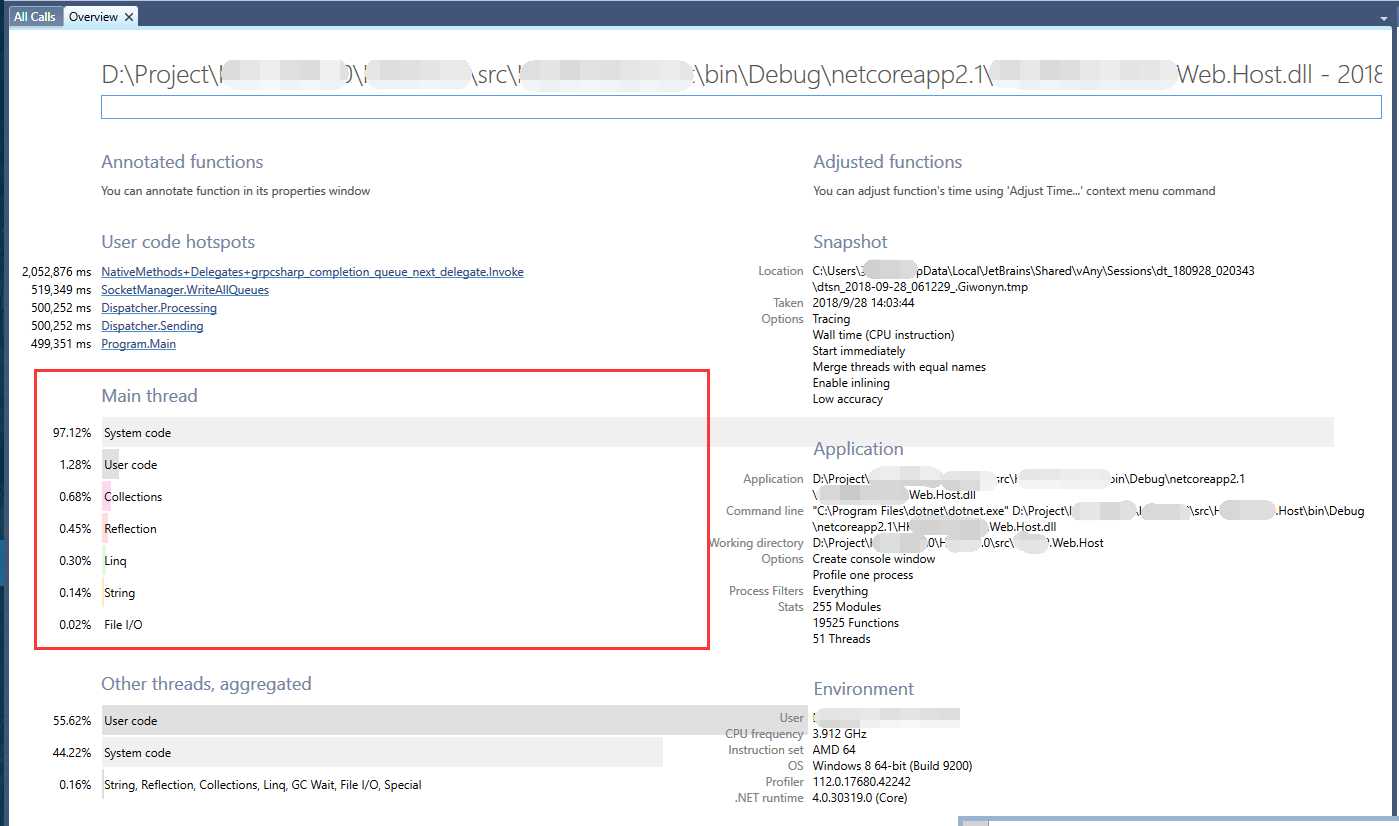Click OS value Windows 8 64-bit
This screenshot has height=826, width=1399.
tap(892, 766)
